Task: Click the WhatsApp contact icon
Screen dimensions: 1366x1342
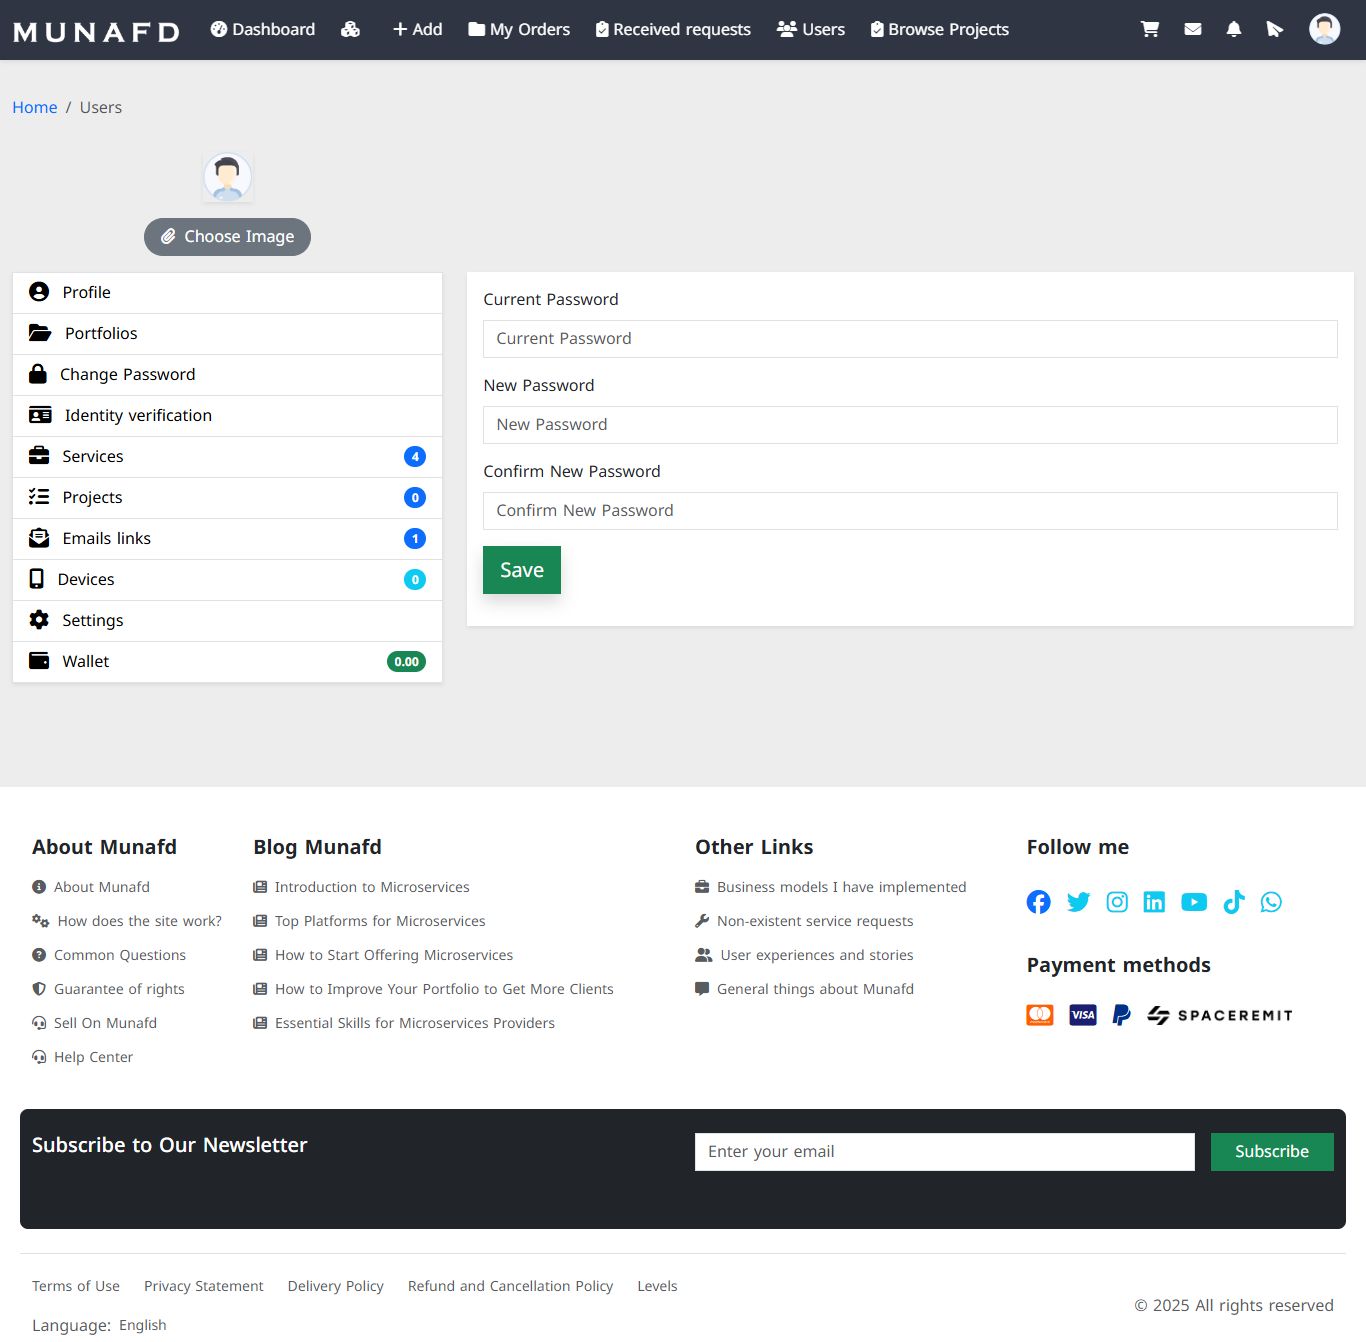Action: pyautogui.click(x=1271, y=902)
